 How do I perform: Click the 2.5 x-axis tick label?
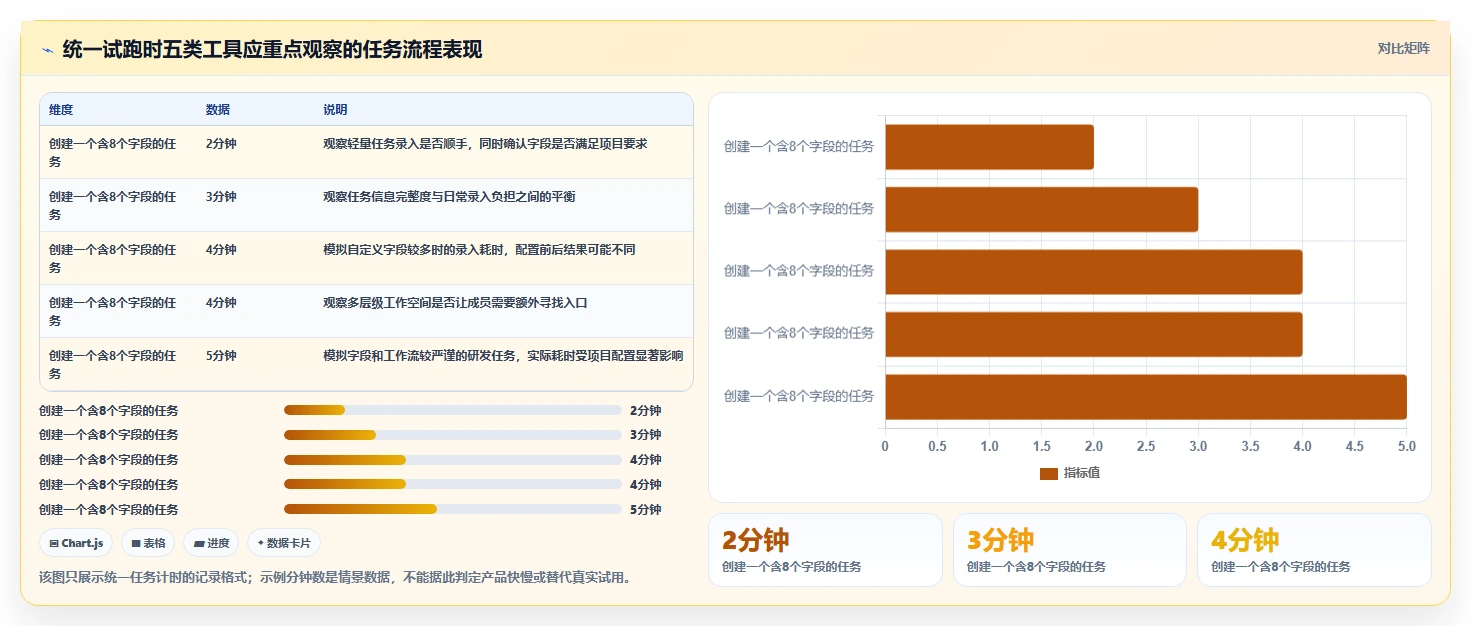point(1146,446)
